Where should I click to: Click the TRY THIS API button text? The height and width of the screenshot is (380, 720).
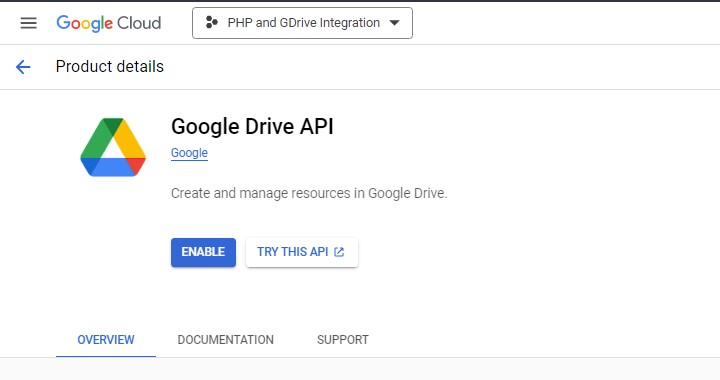tap(292, 252)
